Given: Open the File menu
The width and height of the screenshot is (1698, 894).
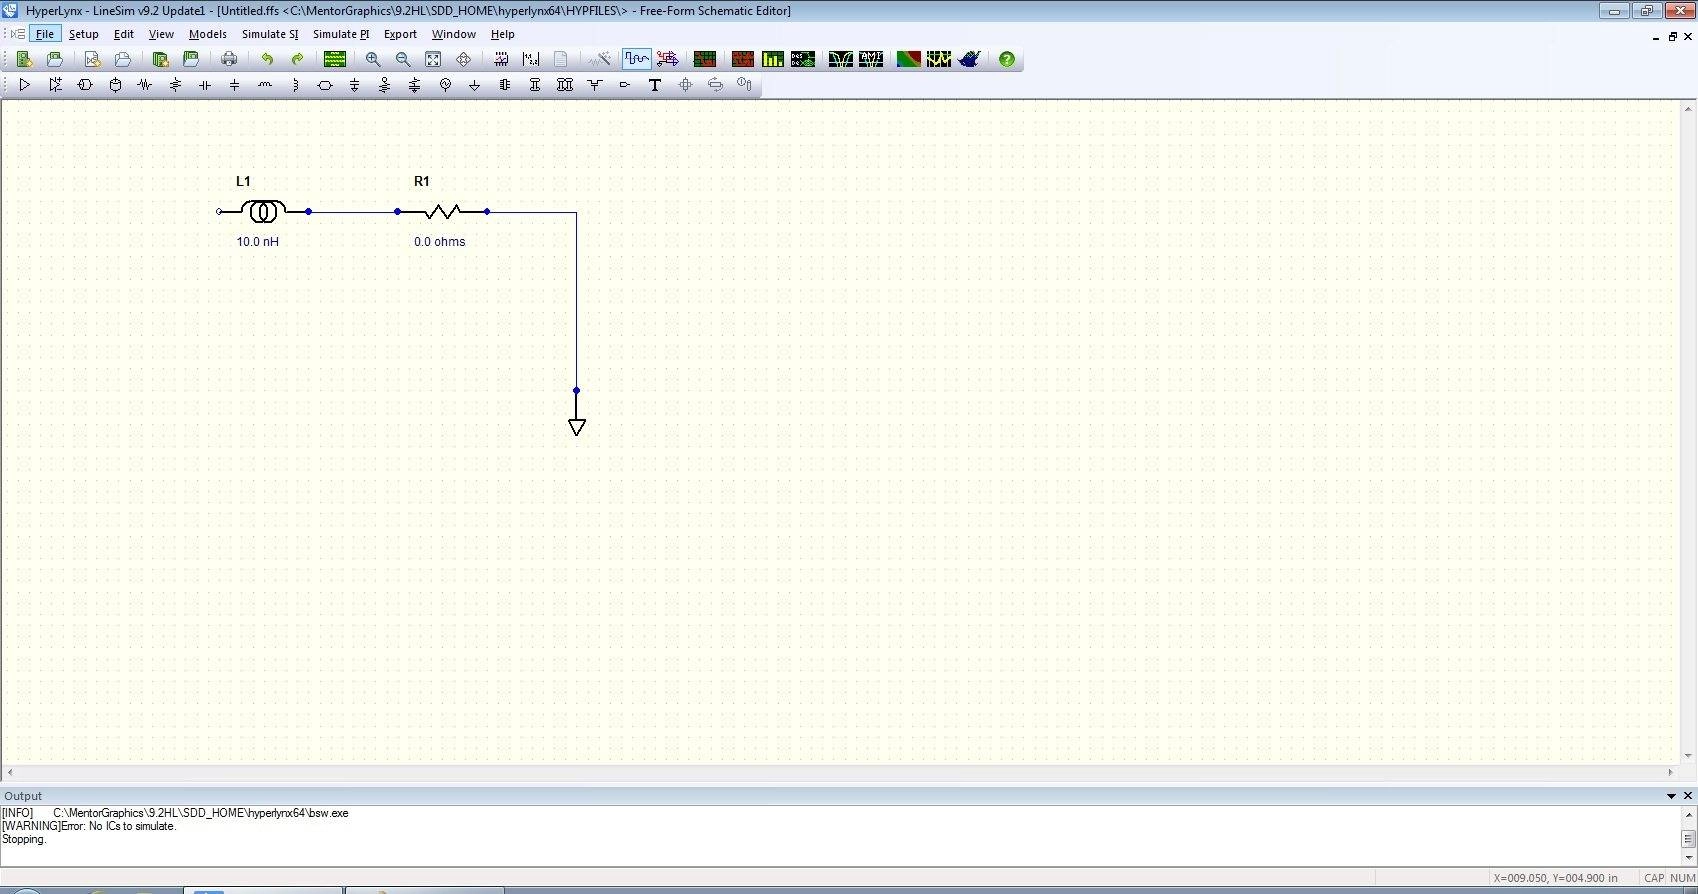Looking at the screenshot, I should 45,34.
